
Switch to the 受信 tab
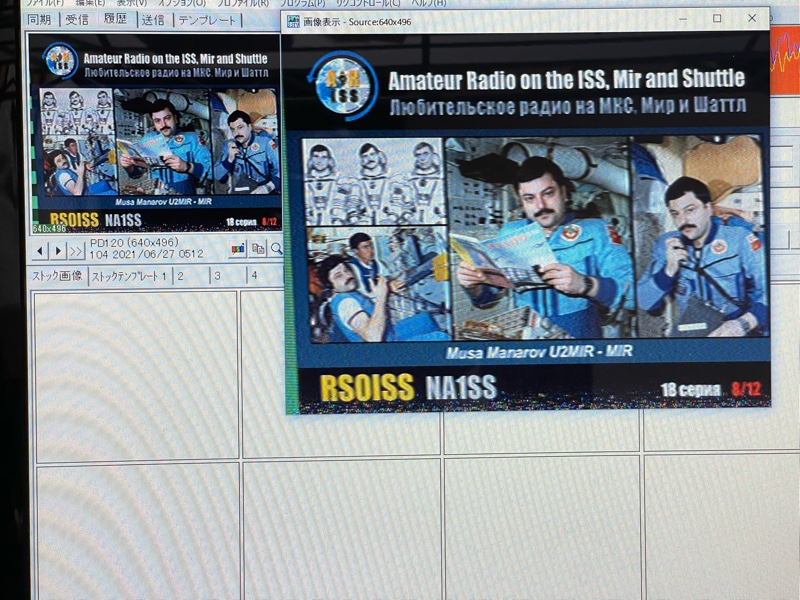tap(77, 19)
